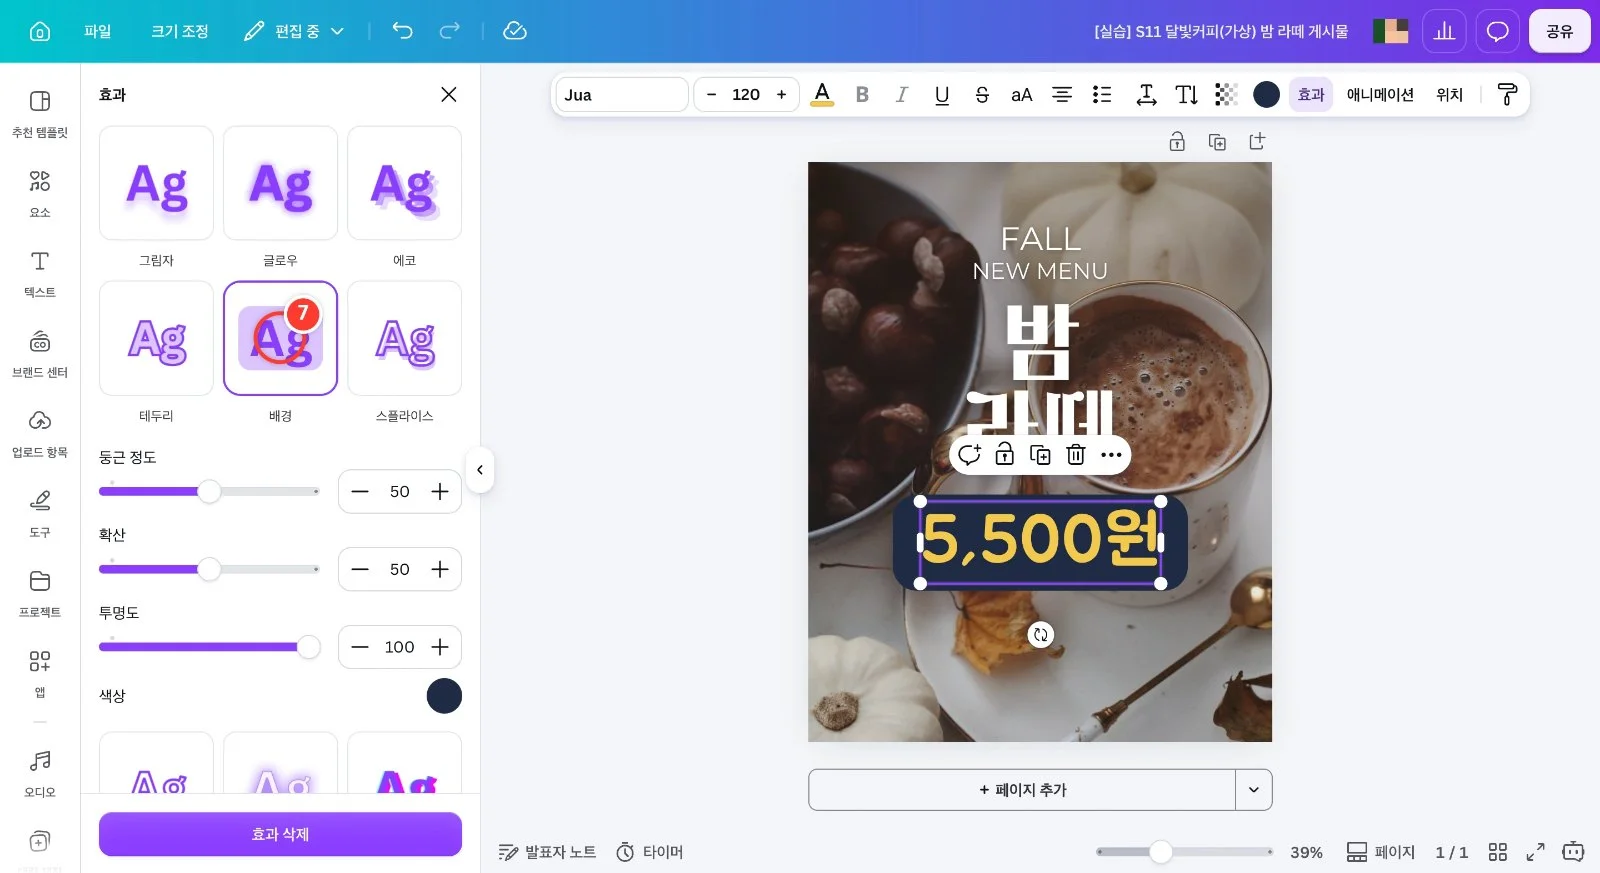Change text alignment

click(x=1062, y=95)
